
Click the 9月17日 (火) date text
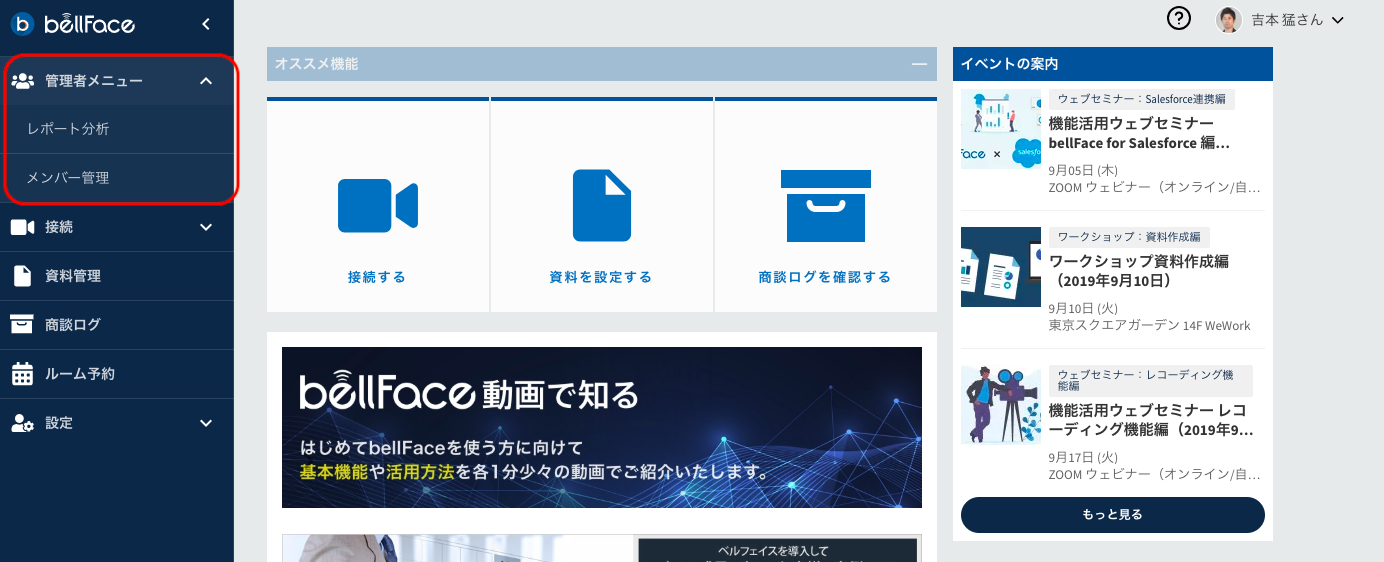pyautogui.click(x=1083, y=457)
